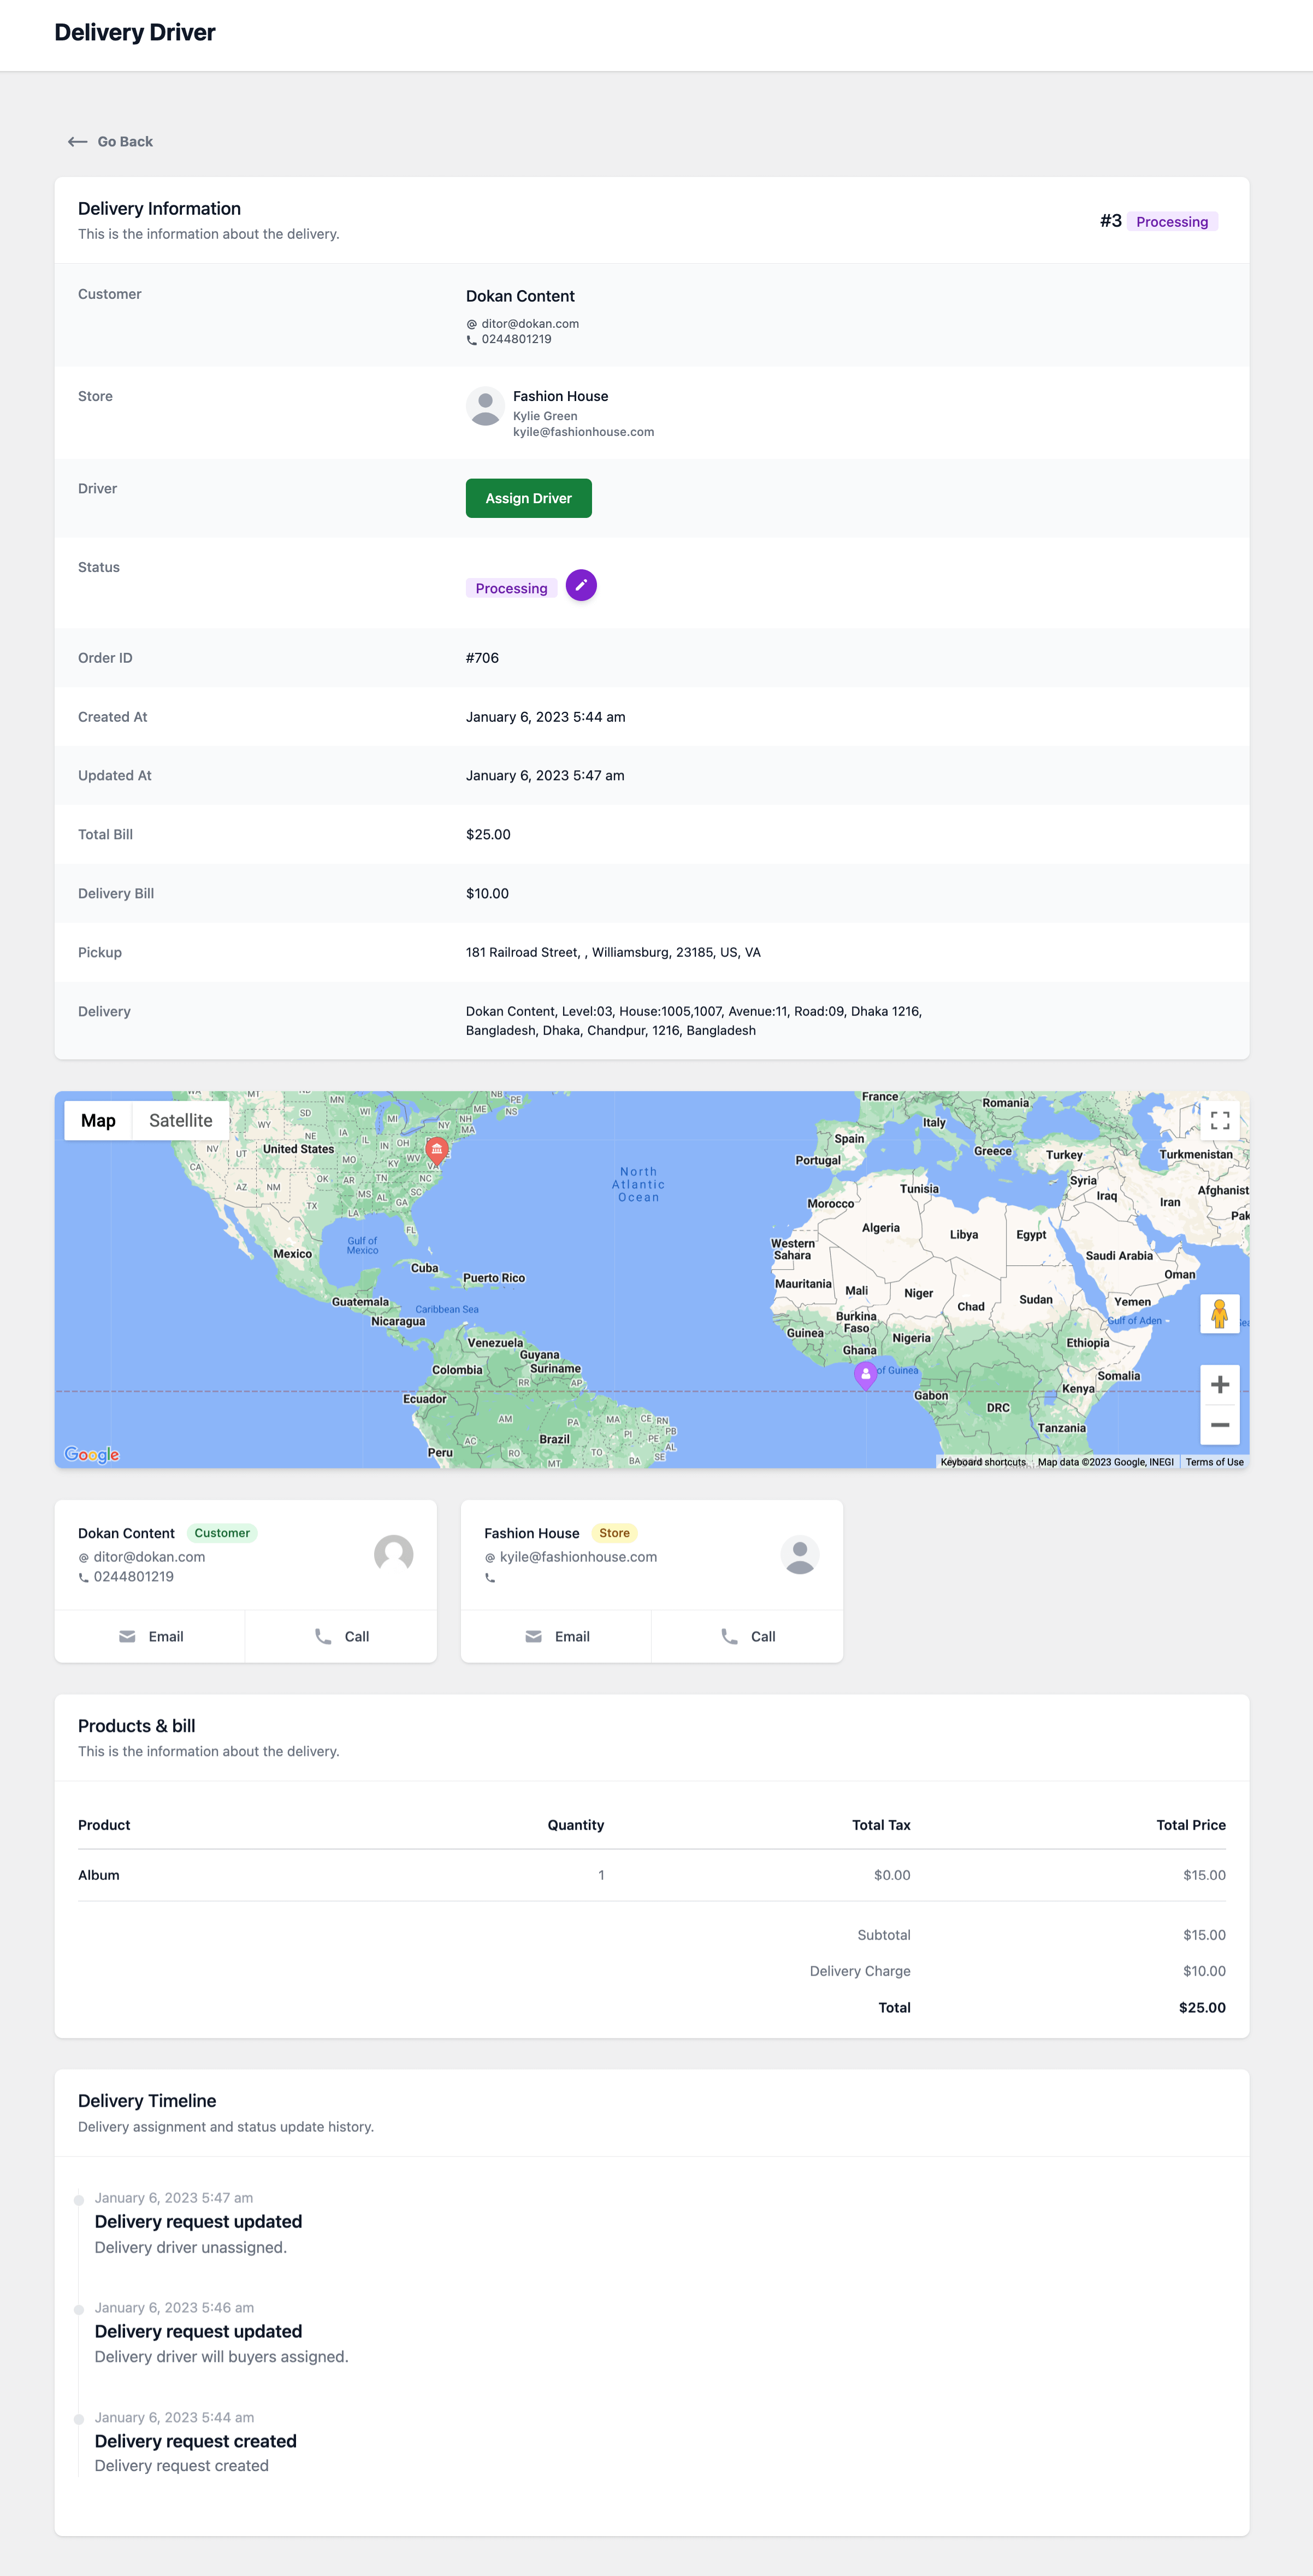Click the Delivery Bill value $10.00
This screenshot has height=2576, width=1313.
(x=487, y=894)
